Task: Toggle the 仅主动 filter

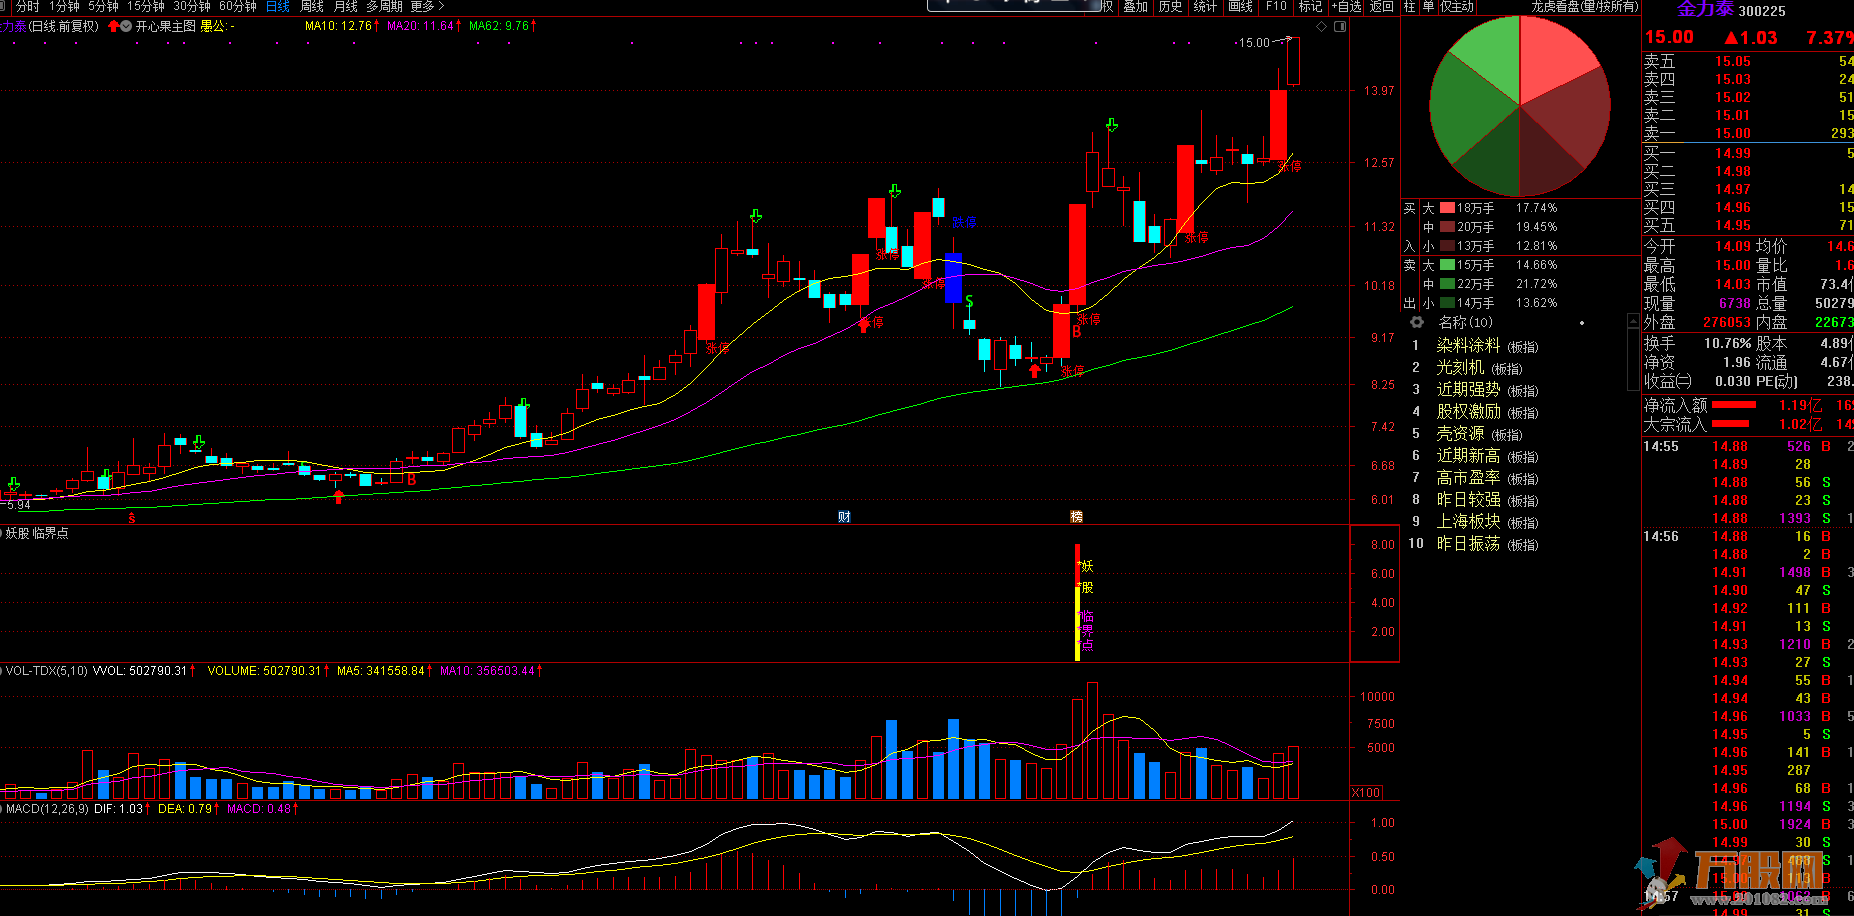Action: click(x=1457, y=6)
